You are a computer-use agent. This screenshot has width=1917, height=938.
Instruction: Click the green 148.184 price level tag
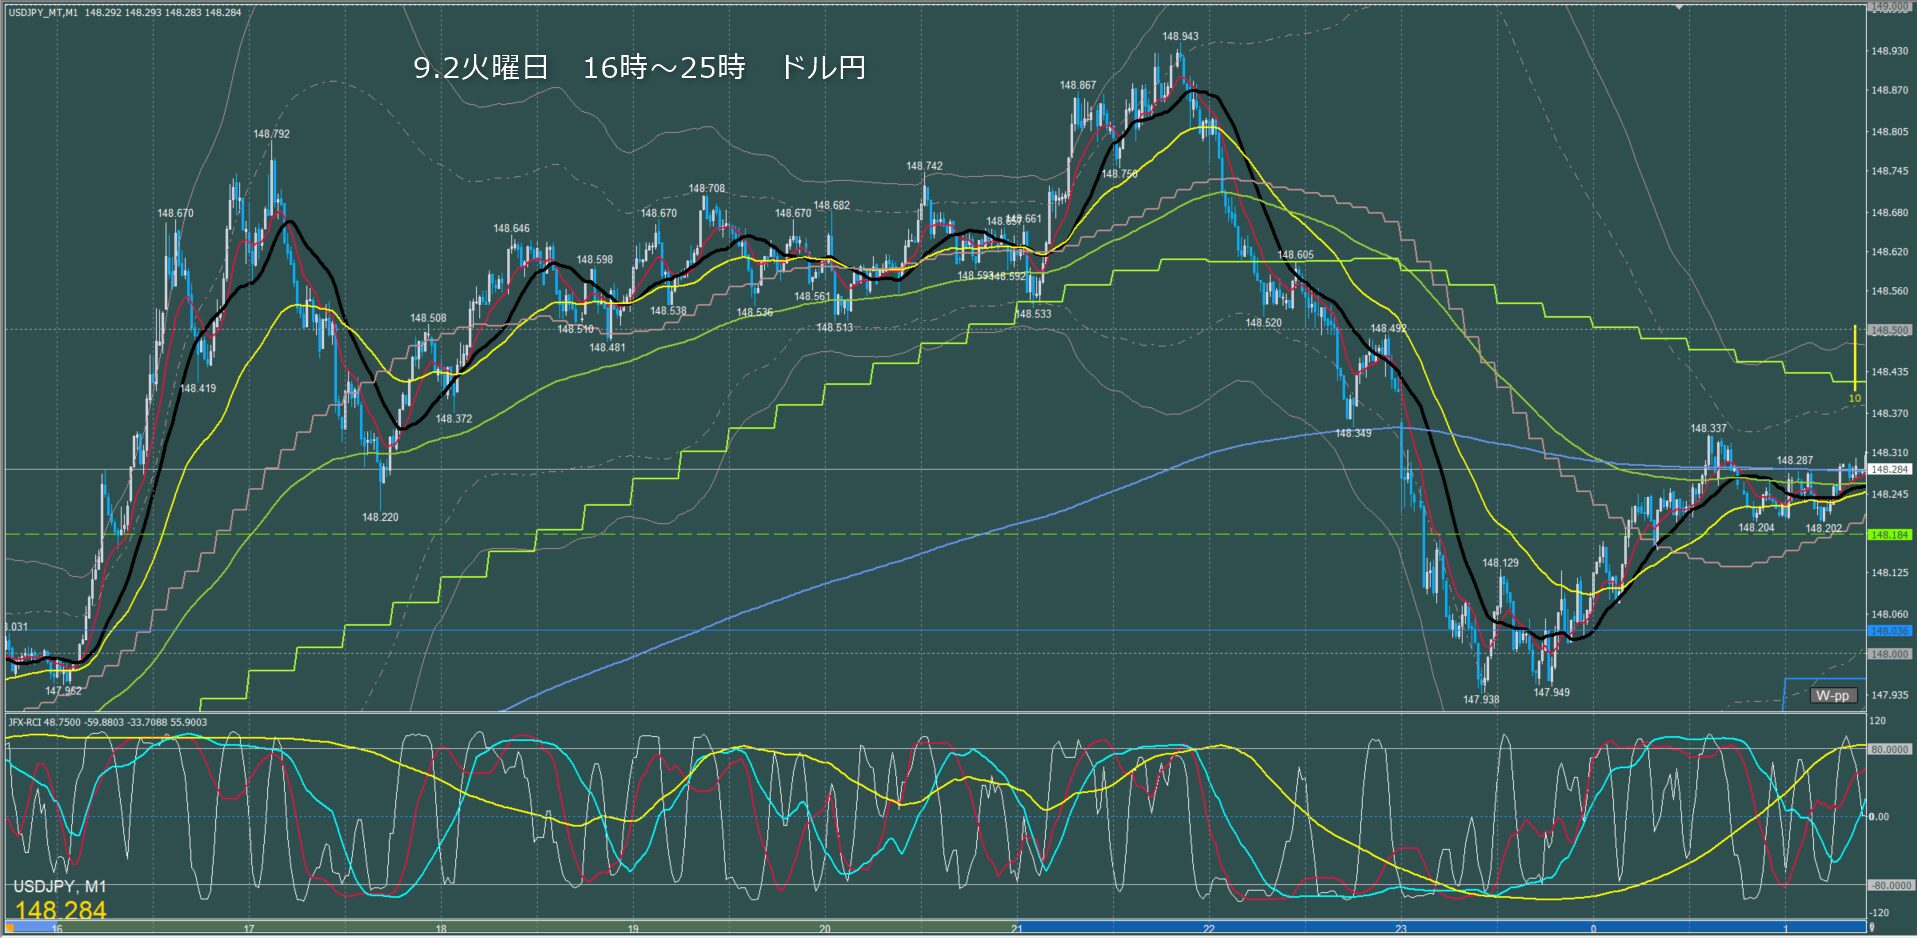pyautogui.click(x=1889, y=535)
